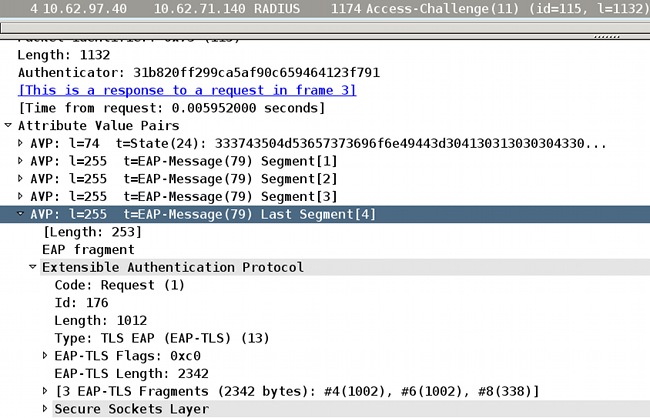This screenshot has width=650, height=418.
Task: Open the response-to-request frame 3 link
Action: click(x=187, y=90)
